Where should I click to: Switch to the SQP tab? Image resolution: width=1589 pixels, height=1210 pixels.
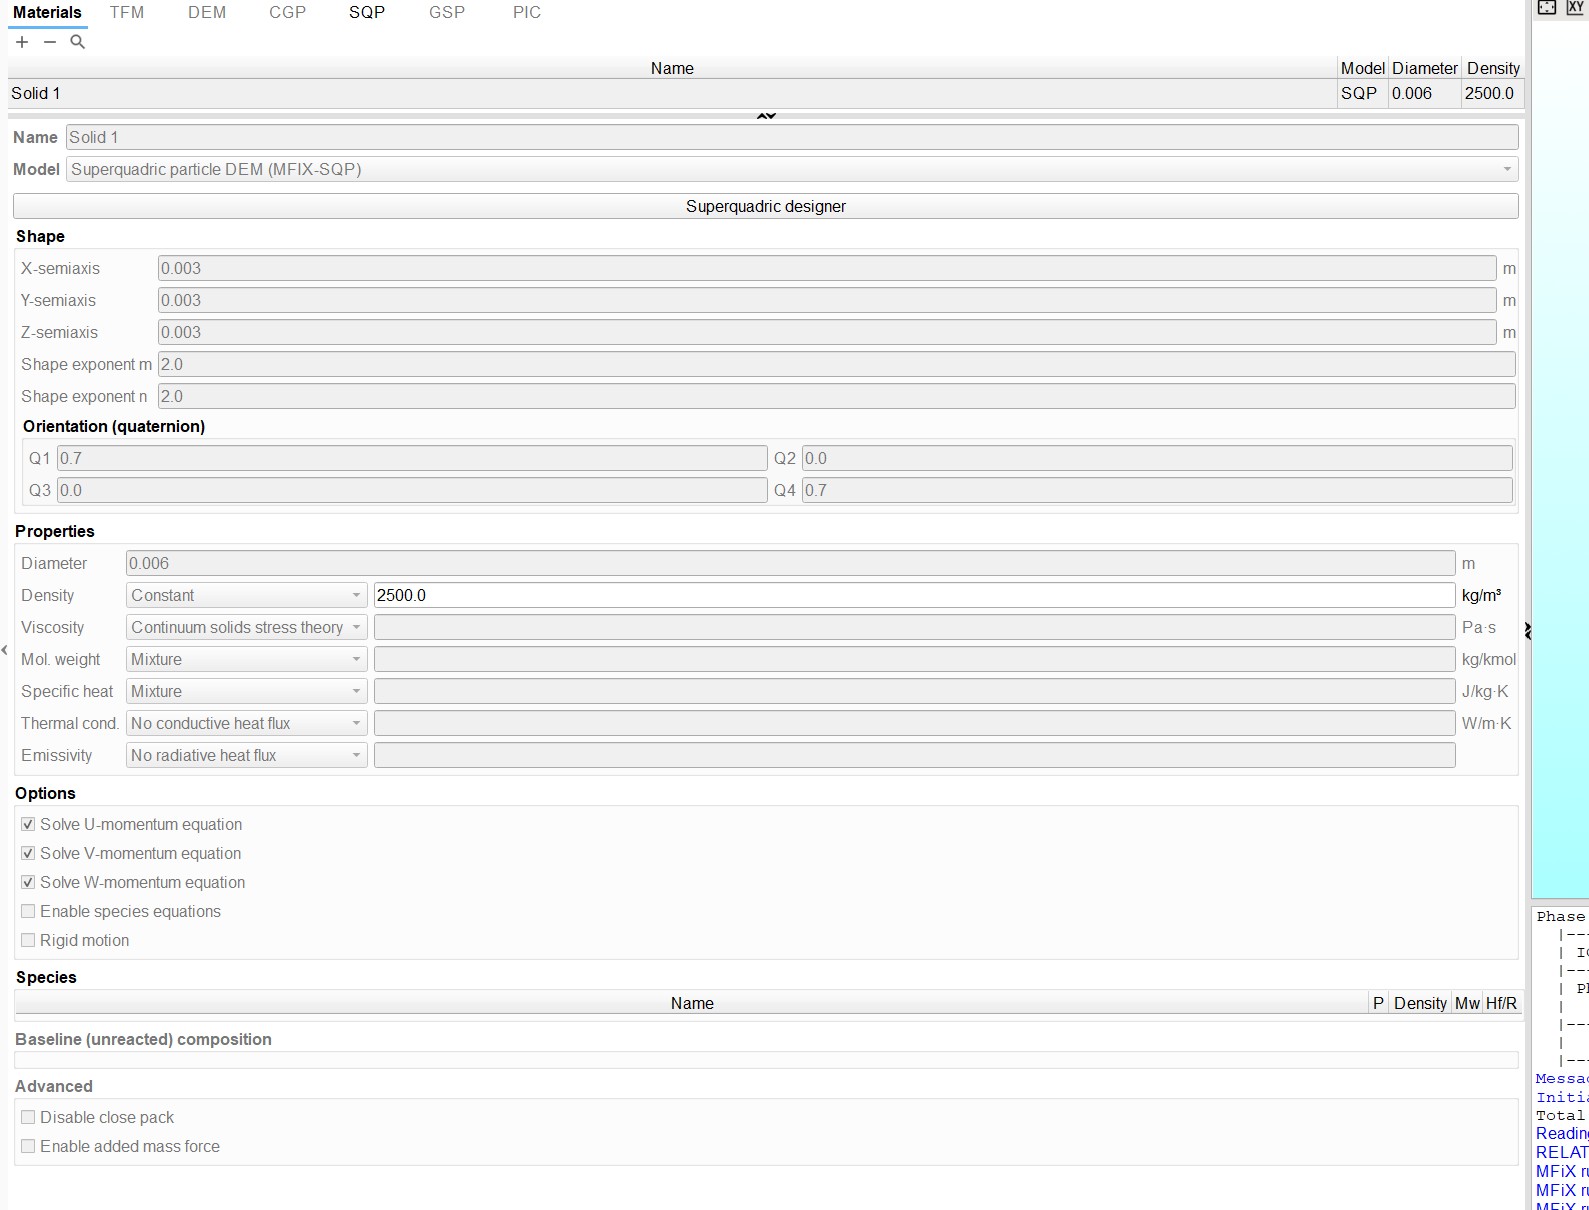click(x=366, y=13)
